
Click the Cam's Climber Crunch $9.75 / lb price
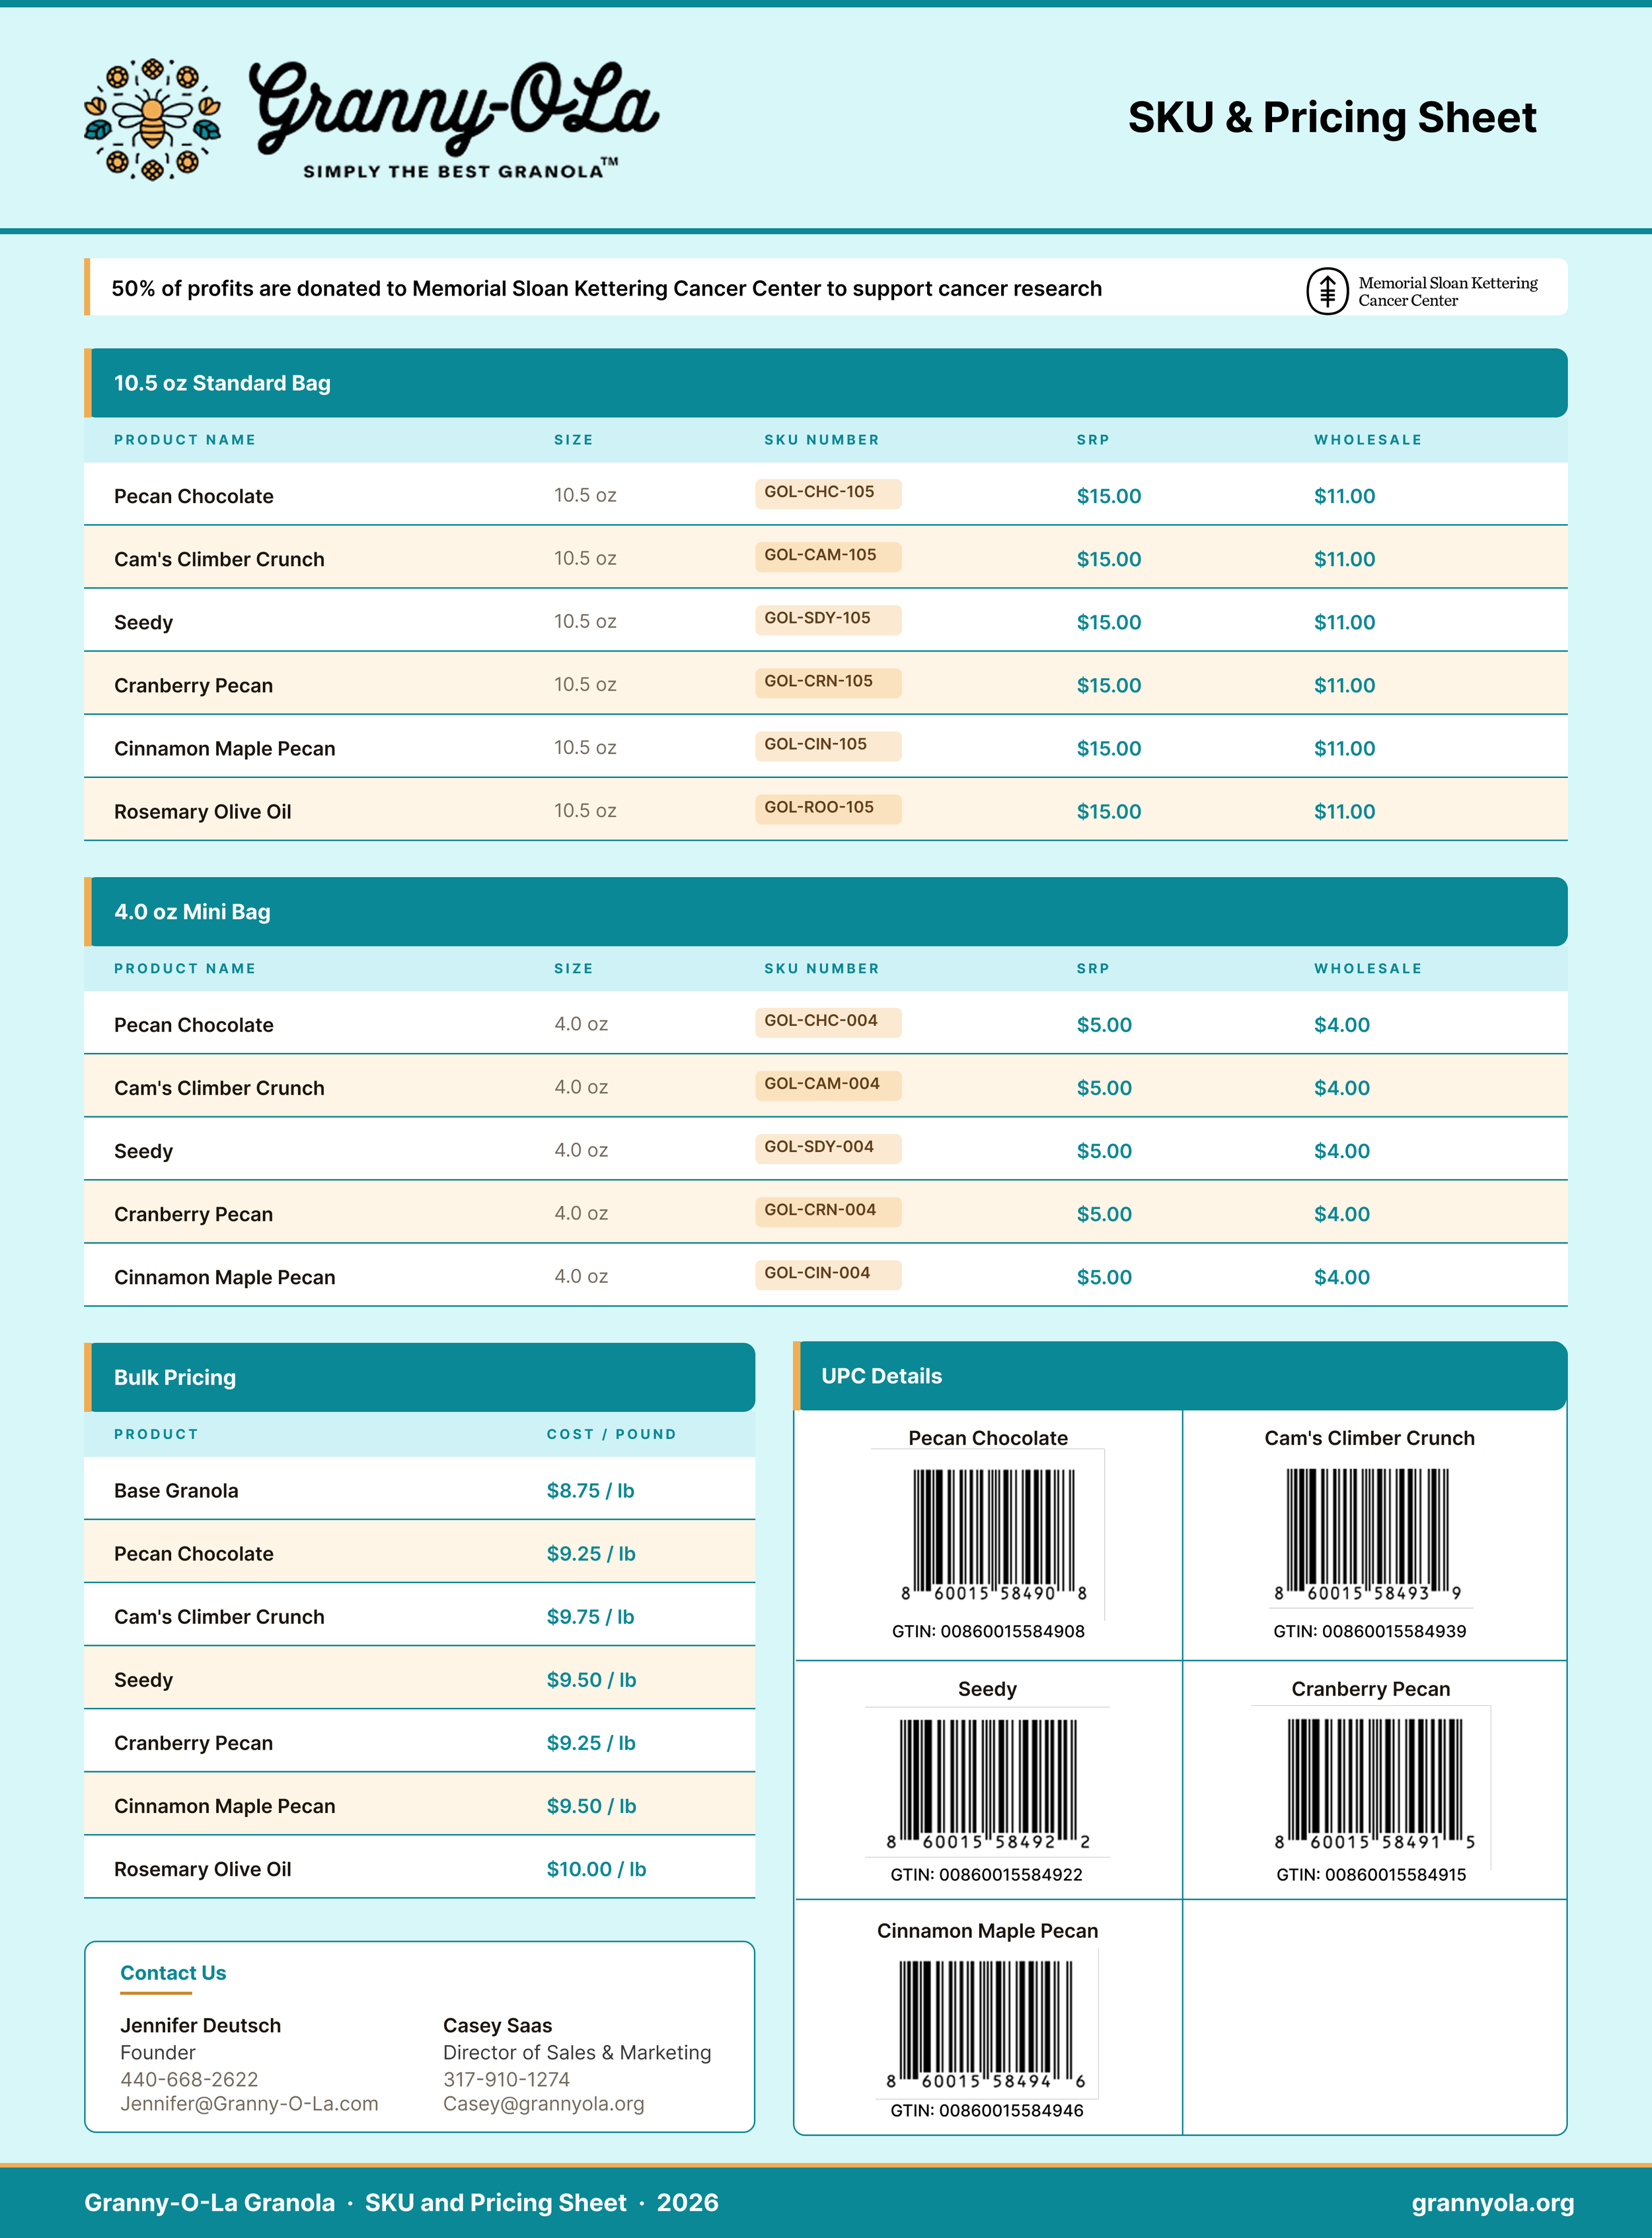(x=590, y=1617)
